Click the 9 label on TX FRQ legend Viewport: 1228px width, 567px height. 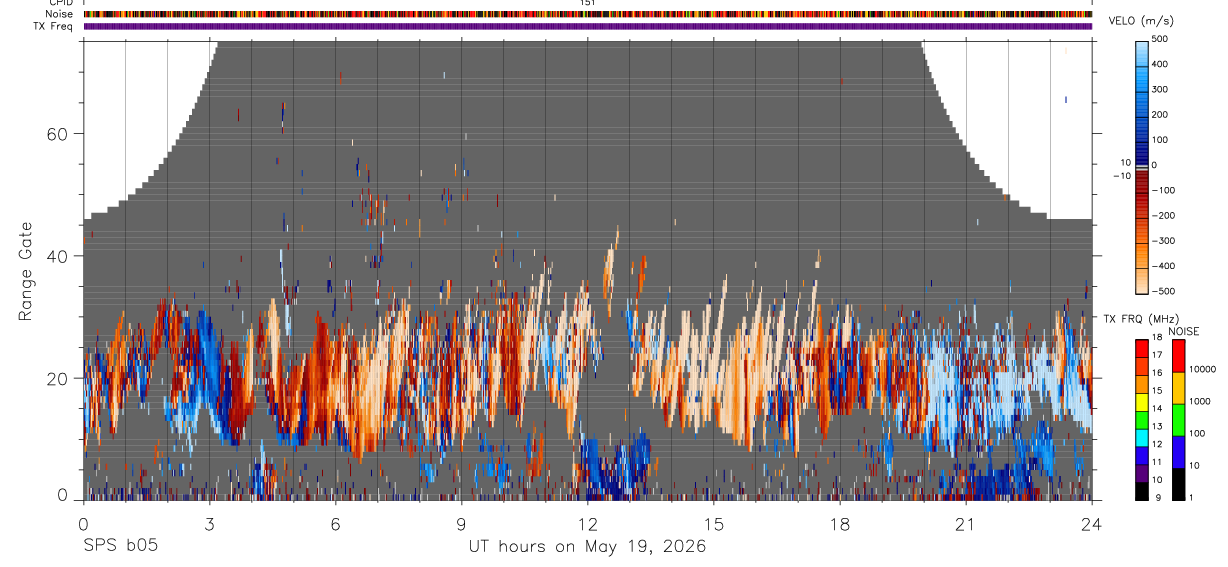pos(1156,498)
